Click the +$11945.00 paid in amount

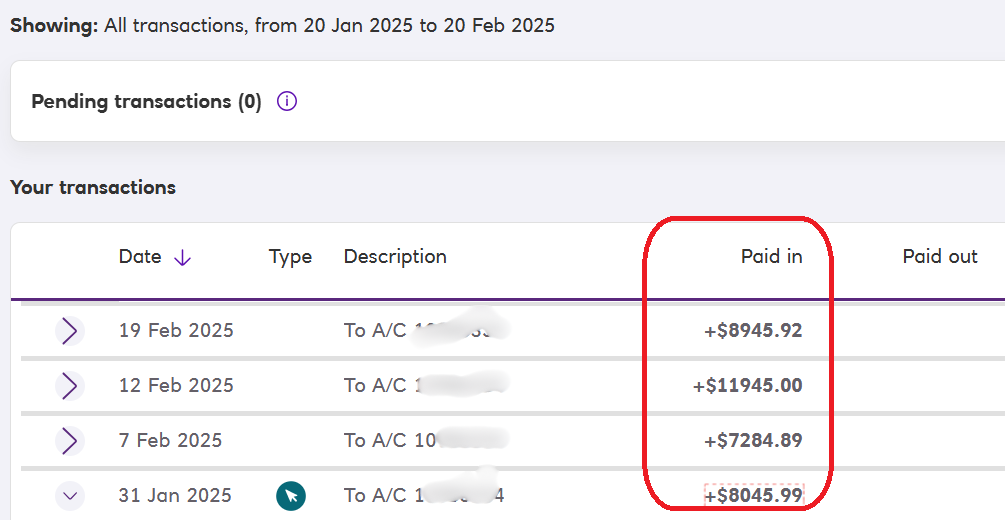point(747,386)
